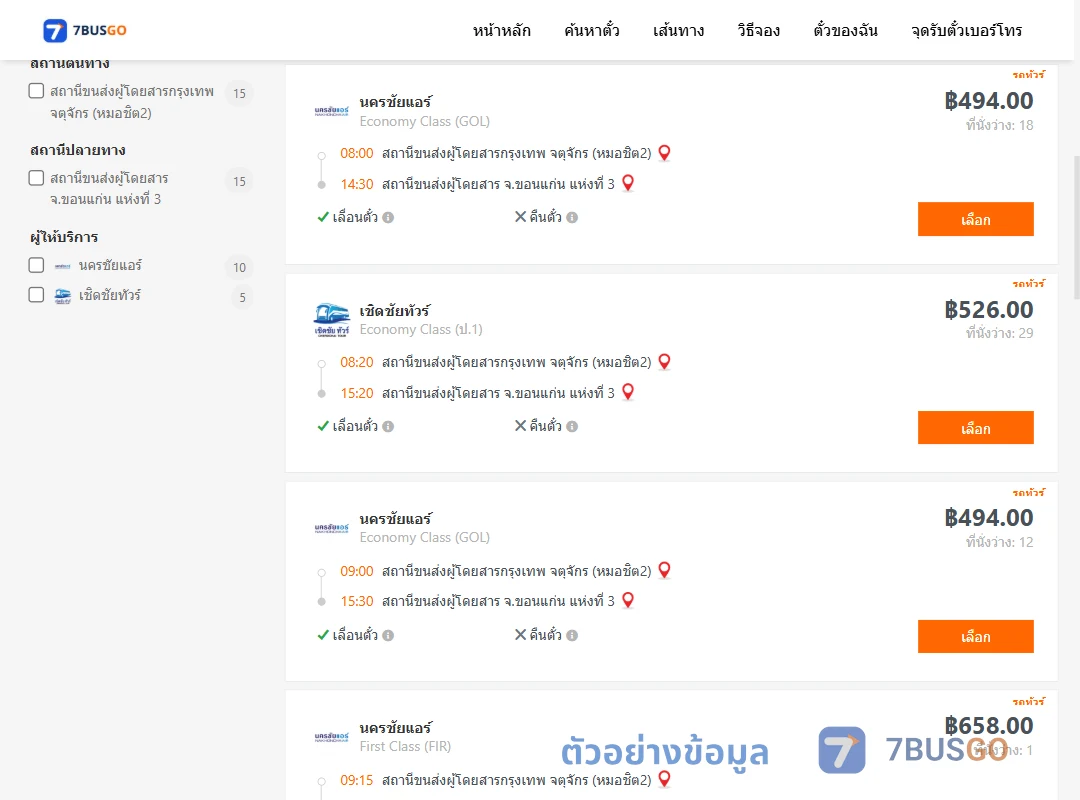
Task: Click First Class (FIR) label
Action: (405, 746)
